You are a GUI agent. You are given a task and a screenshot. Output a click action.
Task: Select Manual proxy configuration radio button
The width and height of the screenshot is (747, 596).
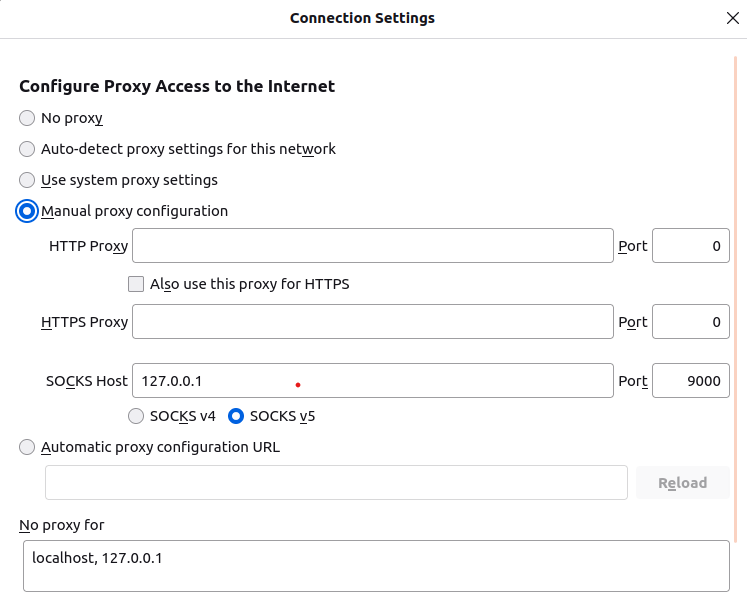(27, 211)
